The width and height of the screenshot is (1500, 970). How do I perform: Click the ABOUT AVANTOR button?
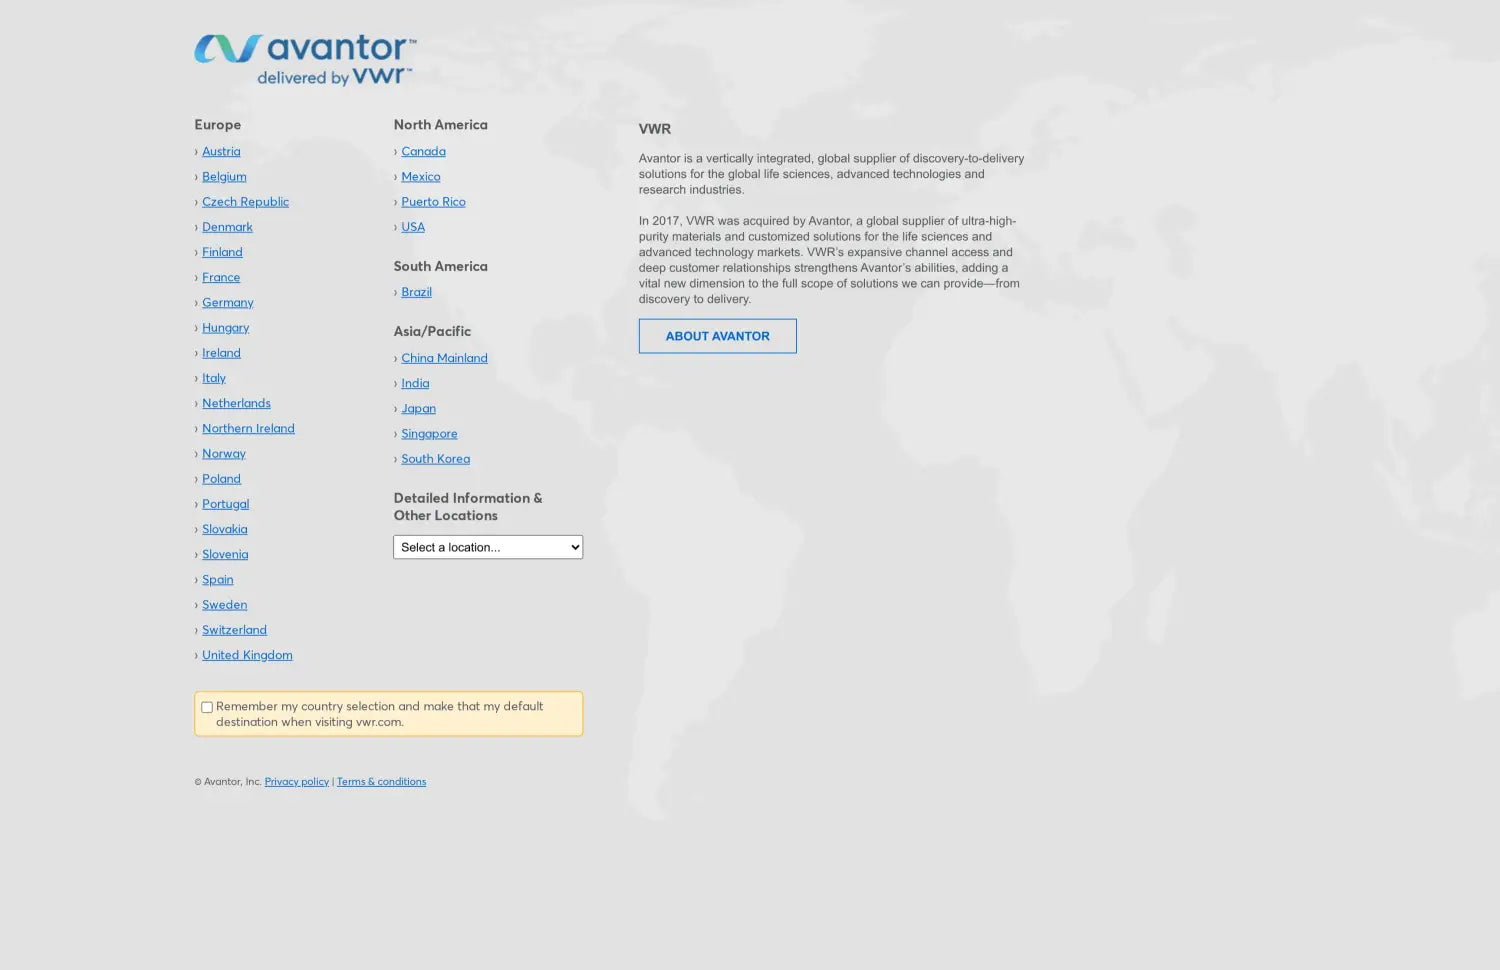point(717,335)
